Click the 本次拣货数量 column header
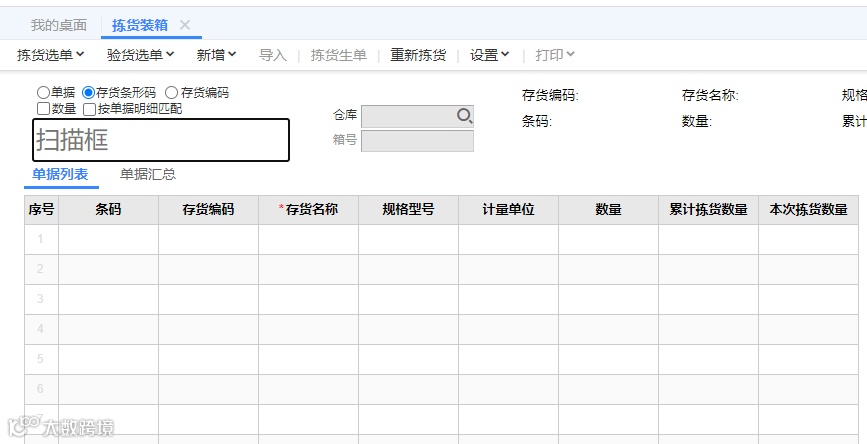The image size is (867, 444). [808, 210]
